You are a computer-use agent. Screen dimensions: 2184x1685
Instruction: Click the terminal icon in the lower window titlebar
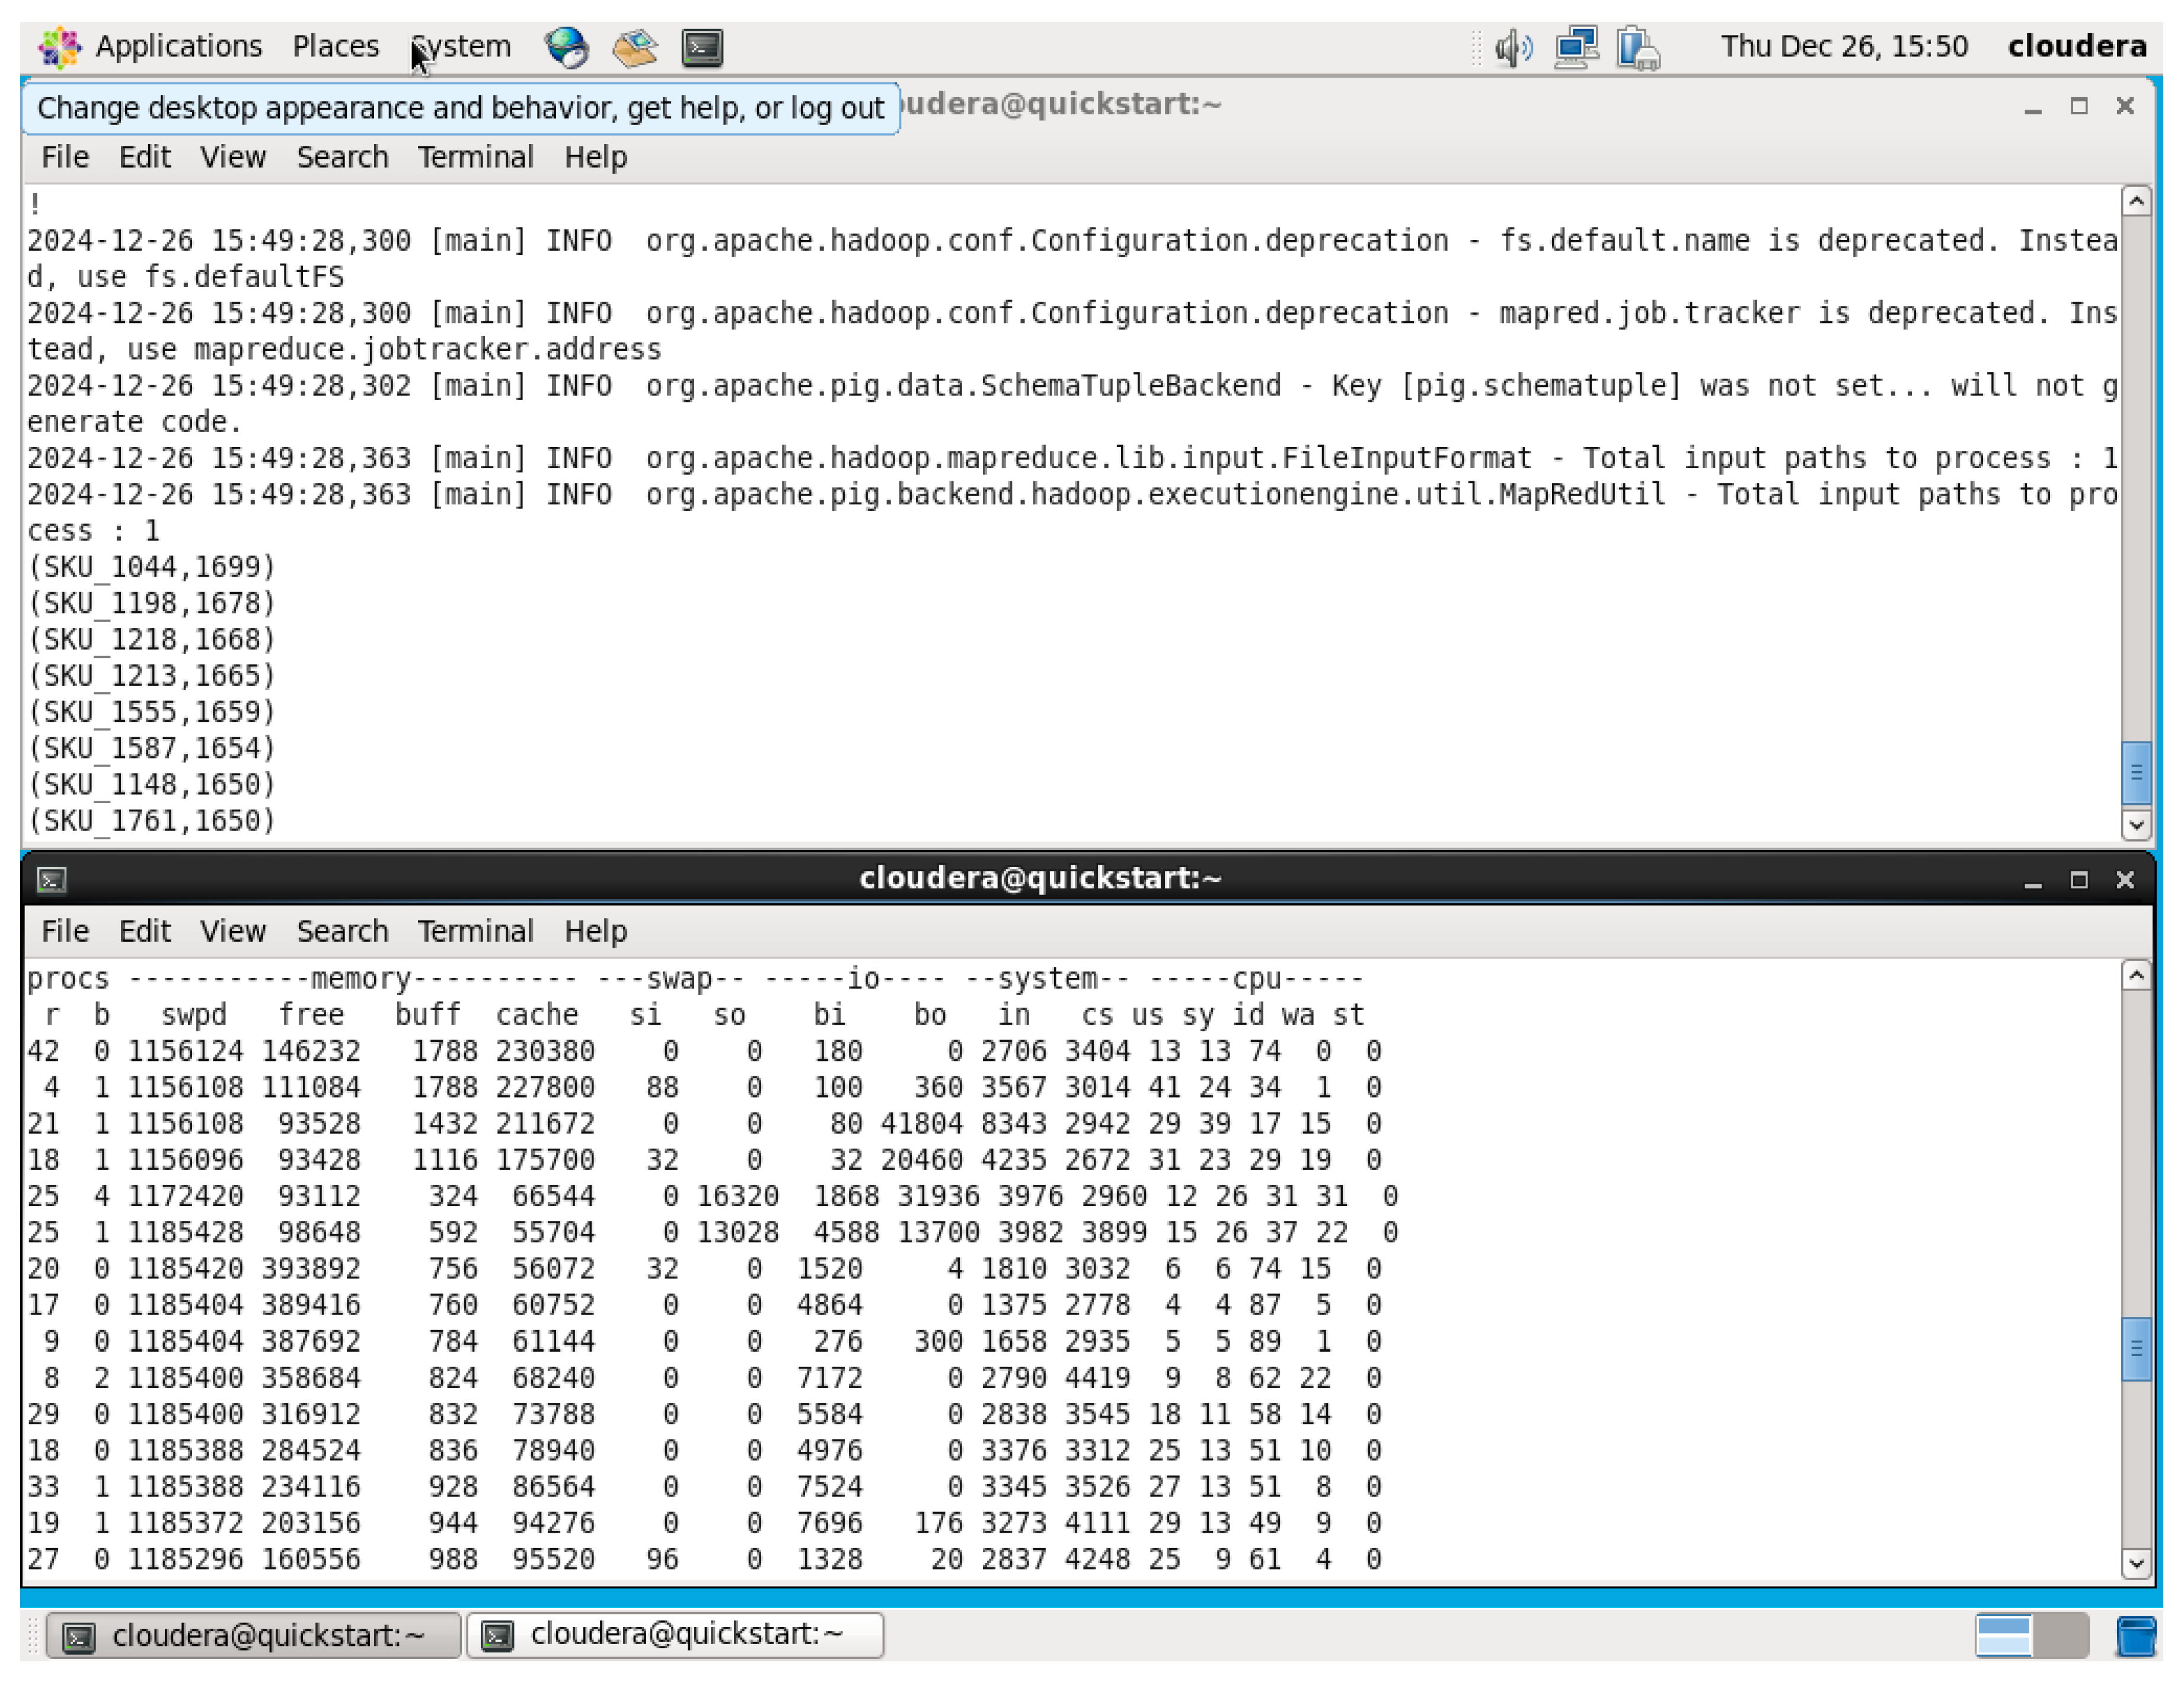pos(51,879)
